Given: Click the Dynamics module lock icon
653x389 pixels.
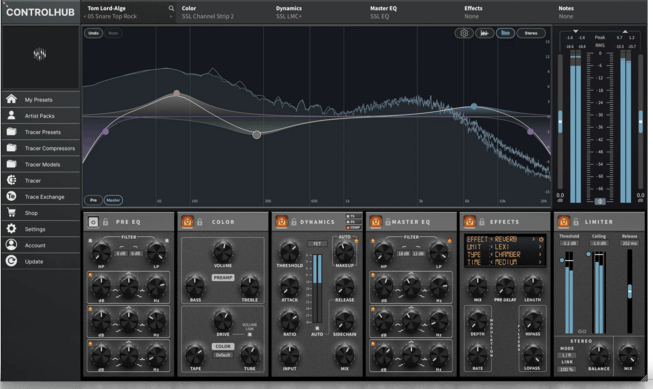Looking at the screenshot, I should (x=294, y=222).
